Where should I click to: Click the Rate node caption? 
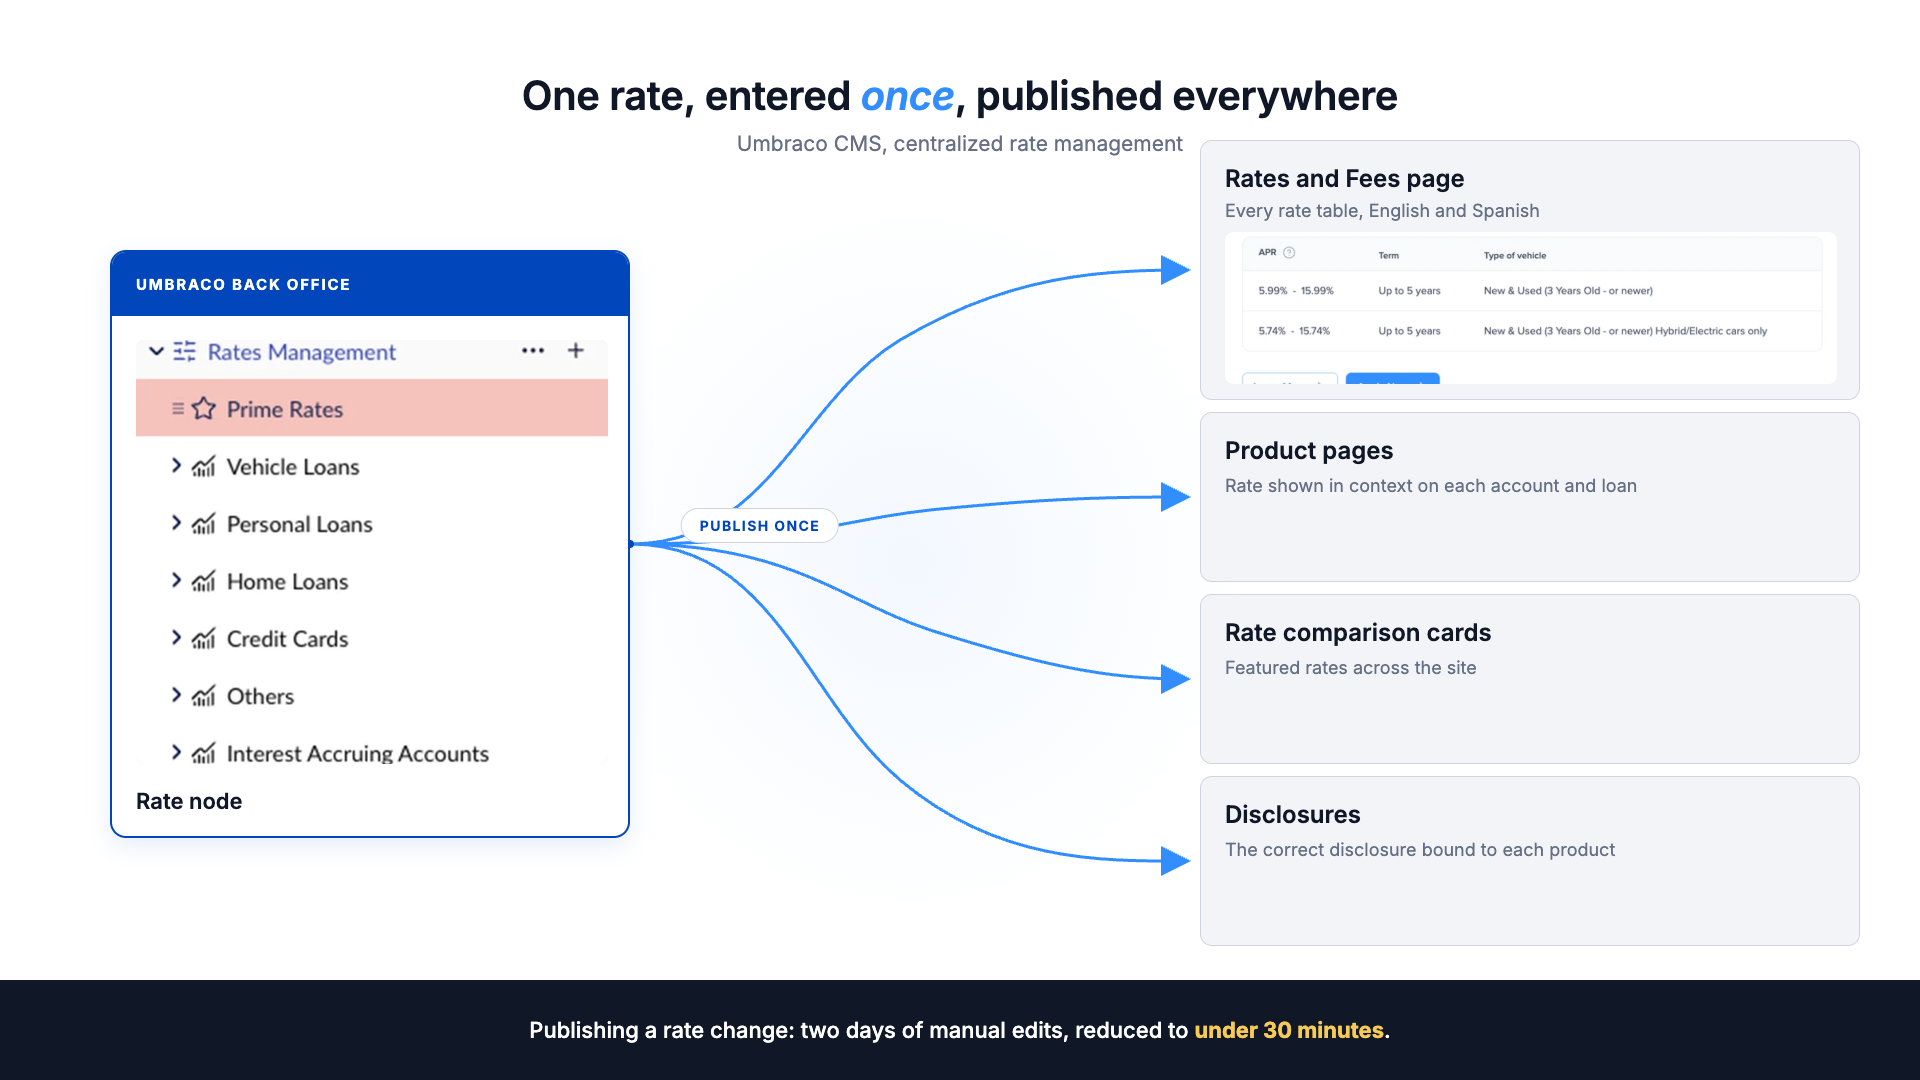(189, 801)
